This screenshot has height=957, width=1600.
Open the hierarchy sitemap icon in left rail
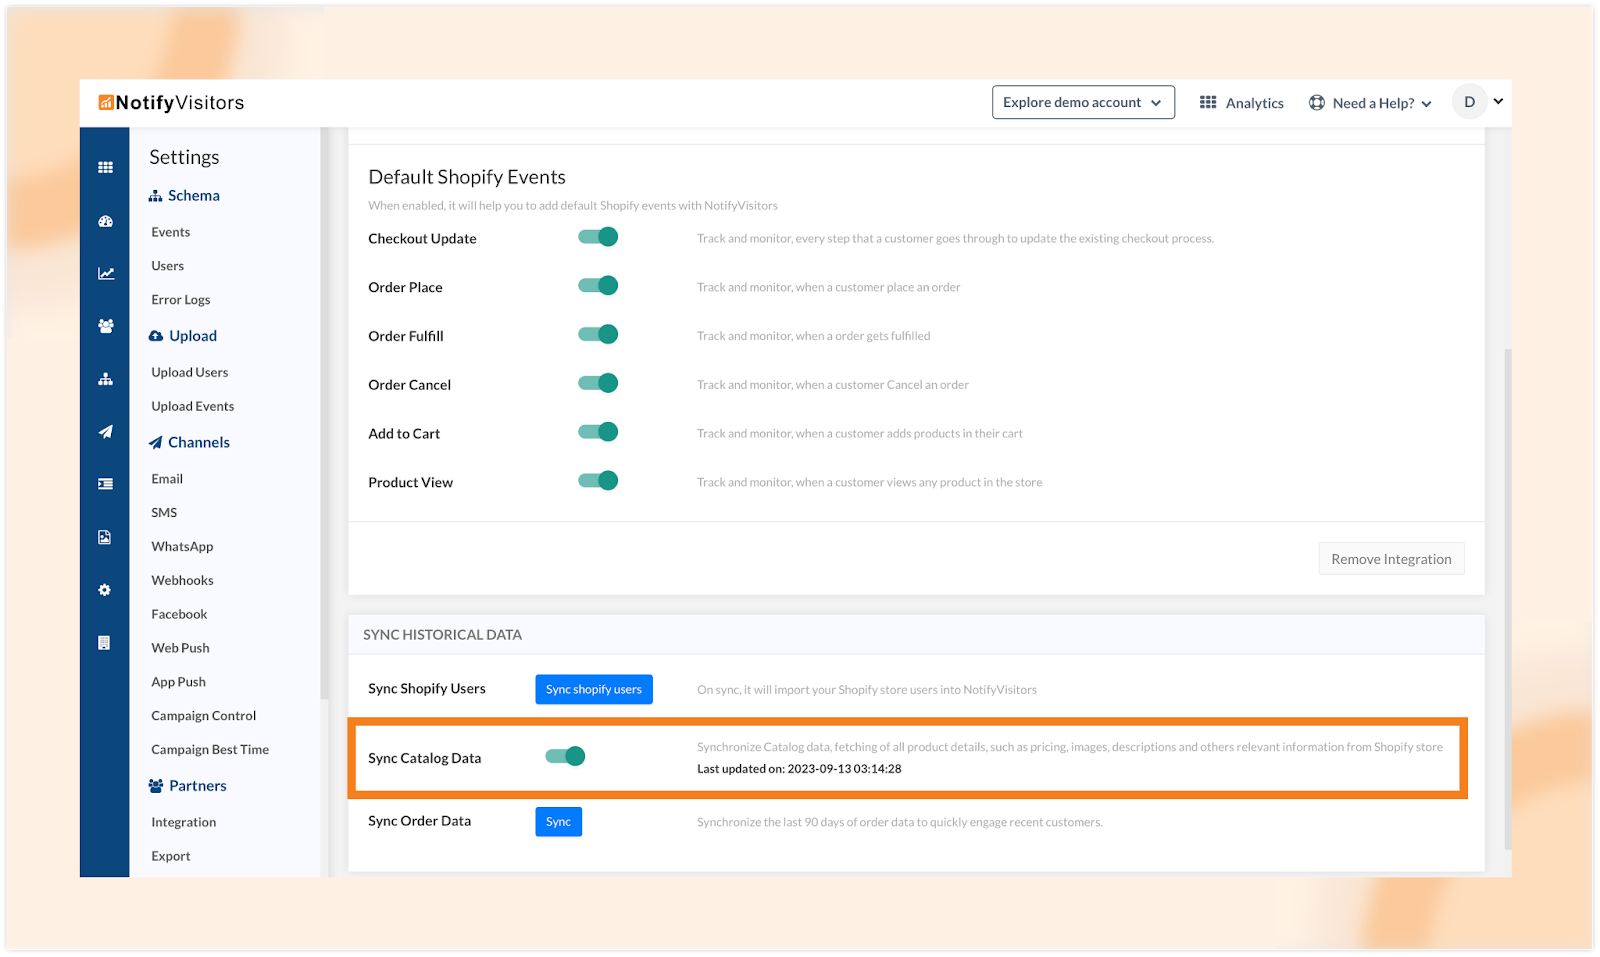(x=105, y=379)
